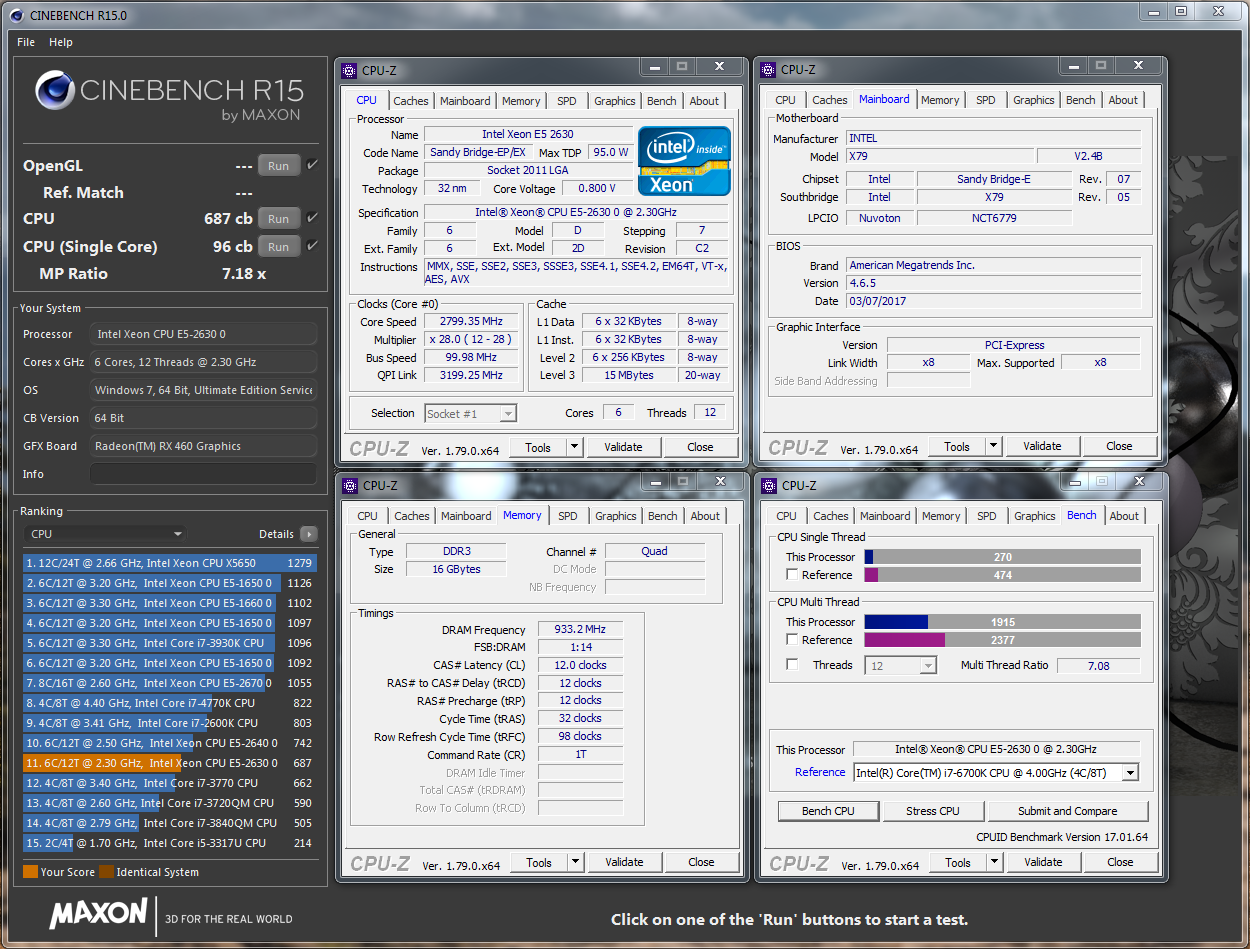The image size is (1250, 949).
Task: Click Submit and Compare button
Action: tap(1068, 811)
